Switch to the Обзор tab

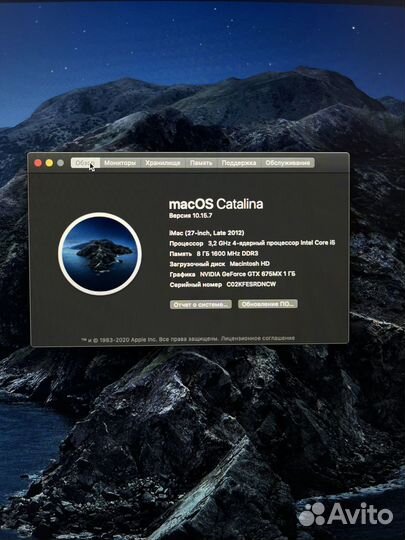click(x=85, y=163)
